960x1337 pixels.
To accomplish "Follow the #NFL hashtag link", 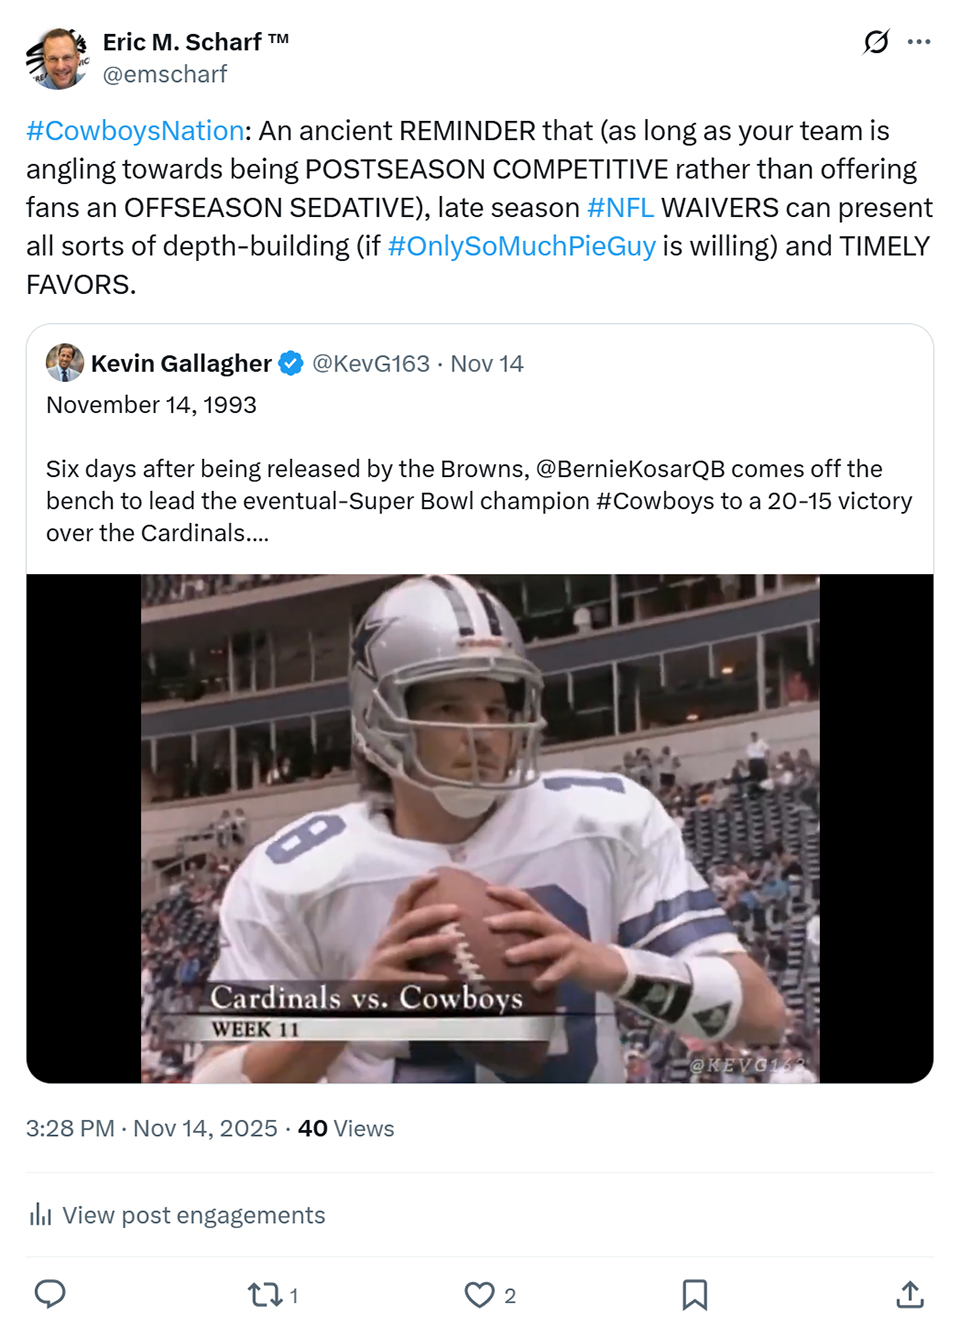I will pos(620,208).
